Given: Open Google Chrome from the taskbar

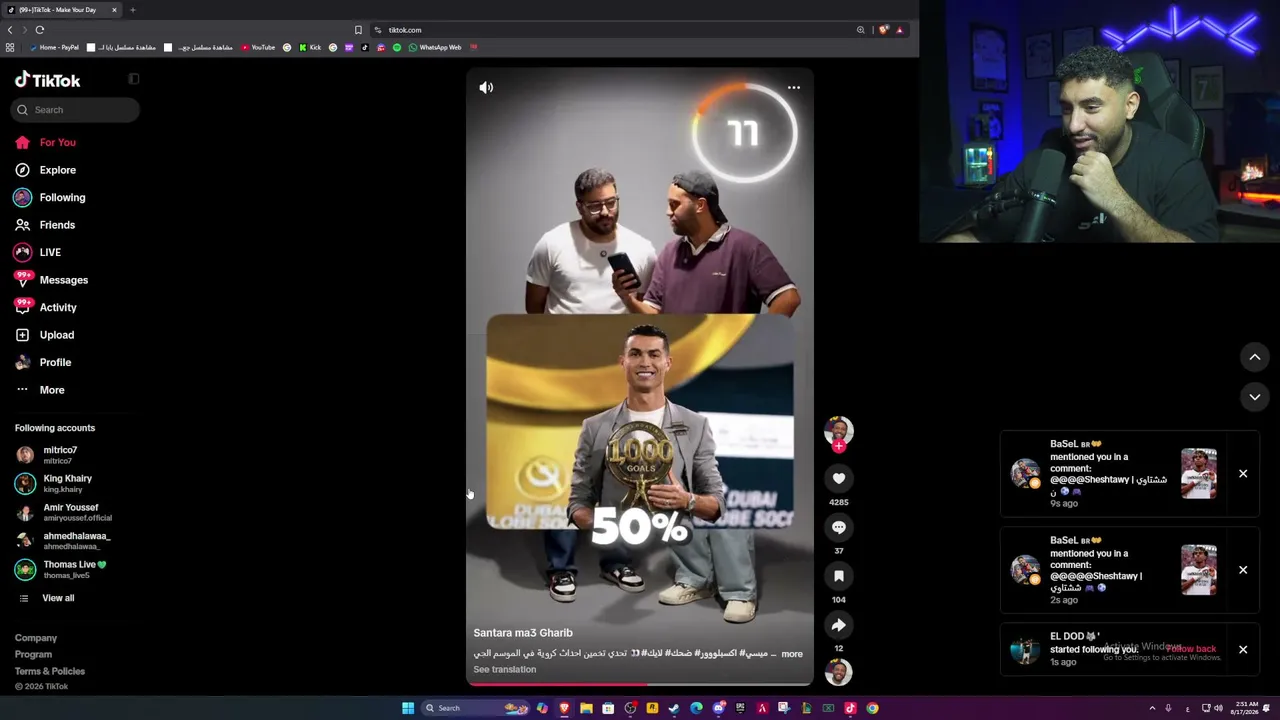Looking at the screenshot, I should (x=872, y=708).
